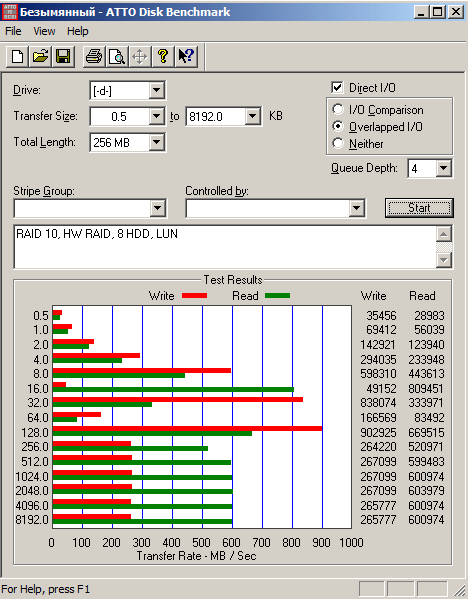Click description box scroll down arrow

tap(444, 261)
